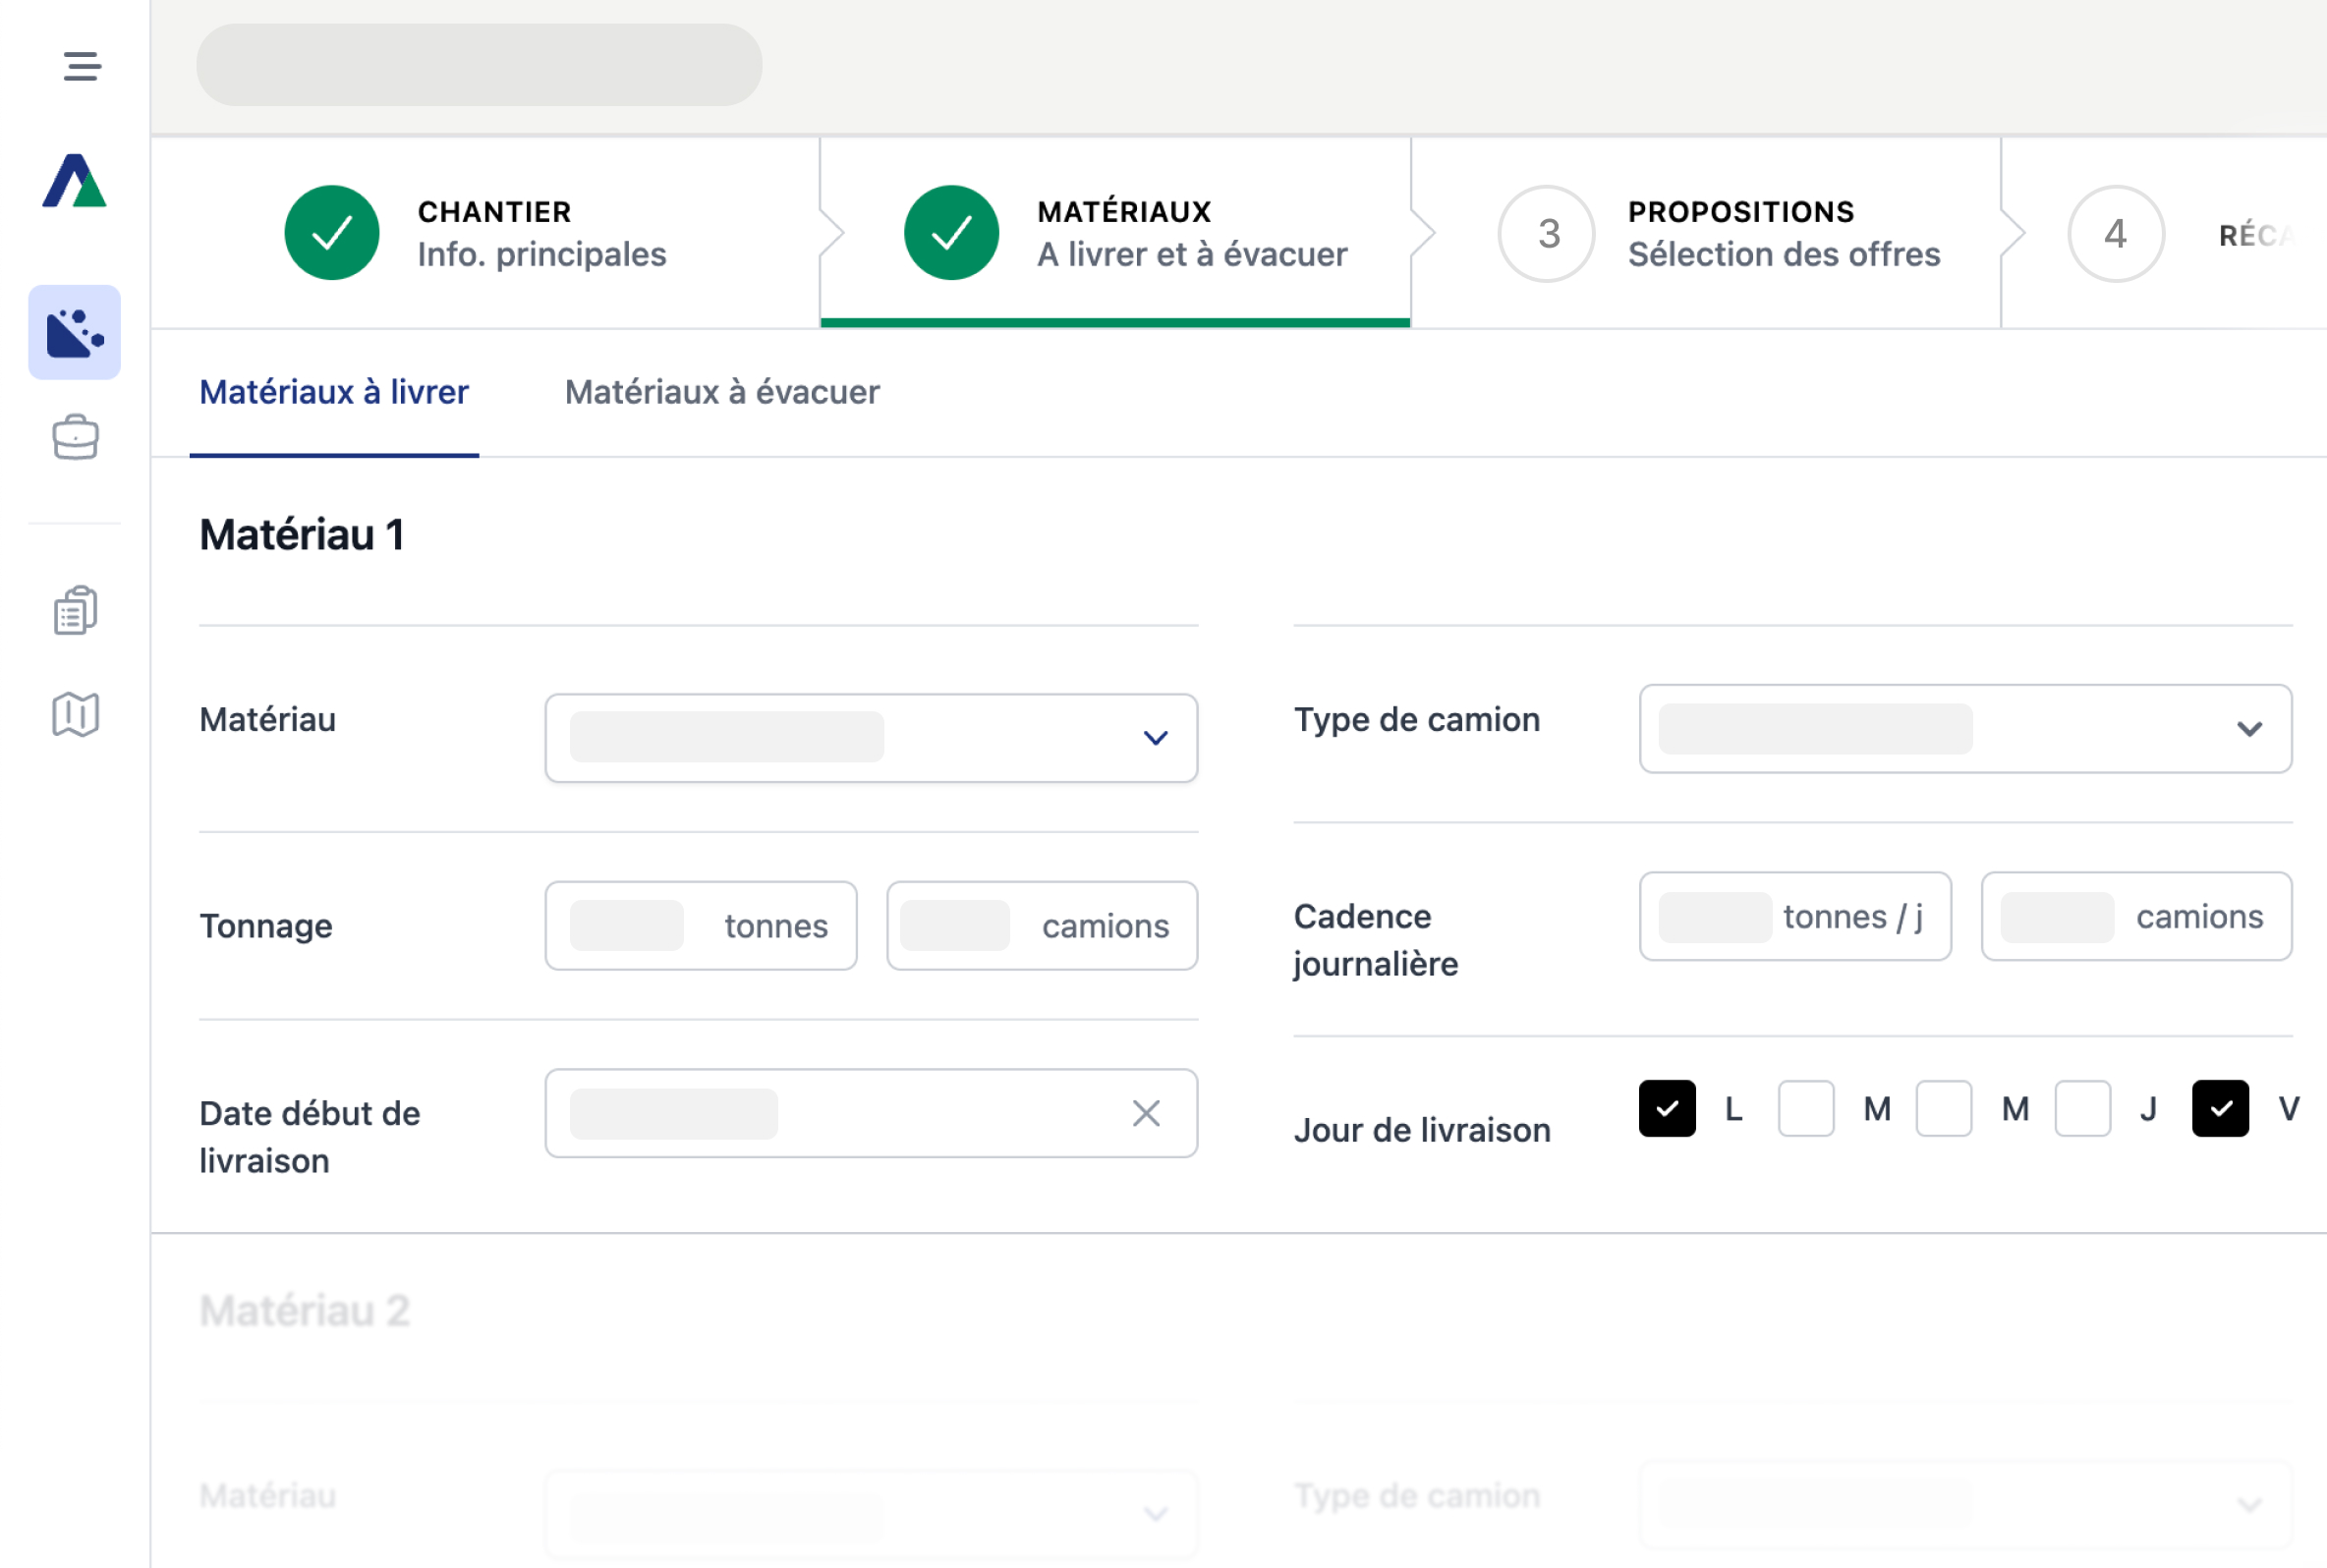Clear the Date début de livraison field
The image size is (2327, 1568).
pos(1144,1113)
